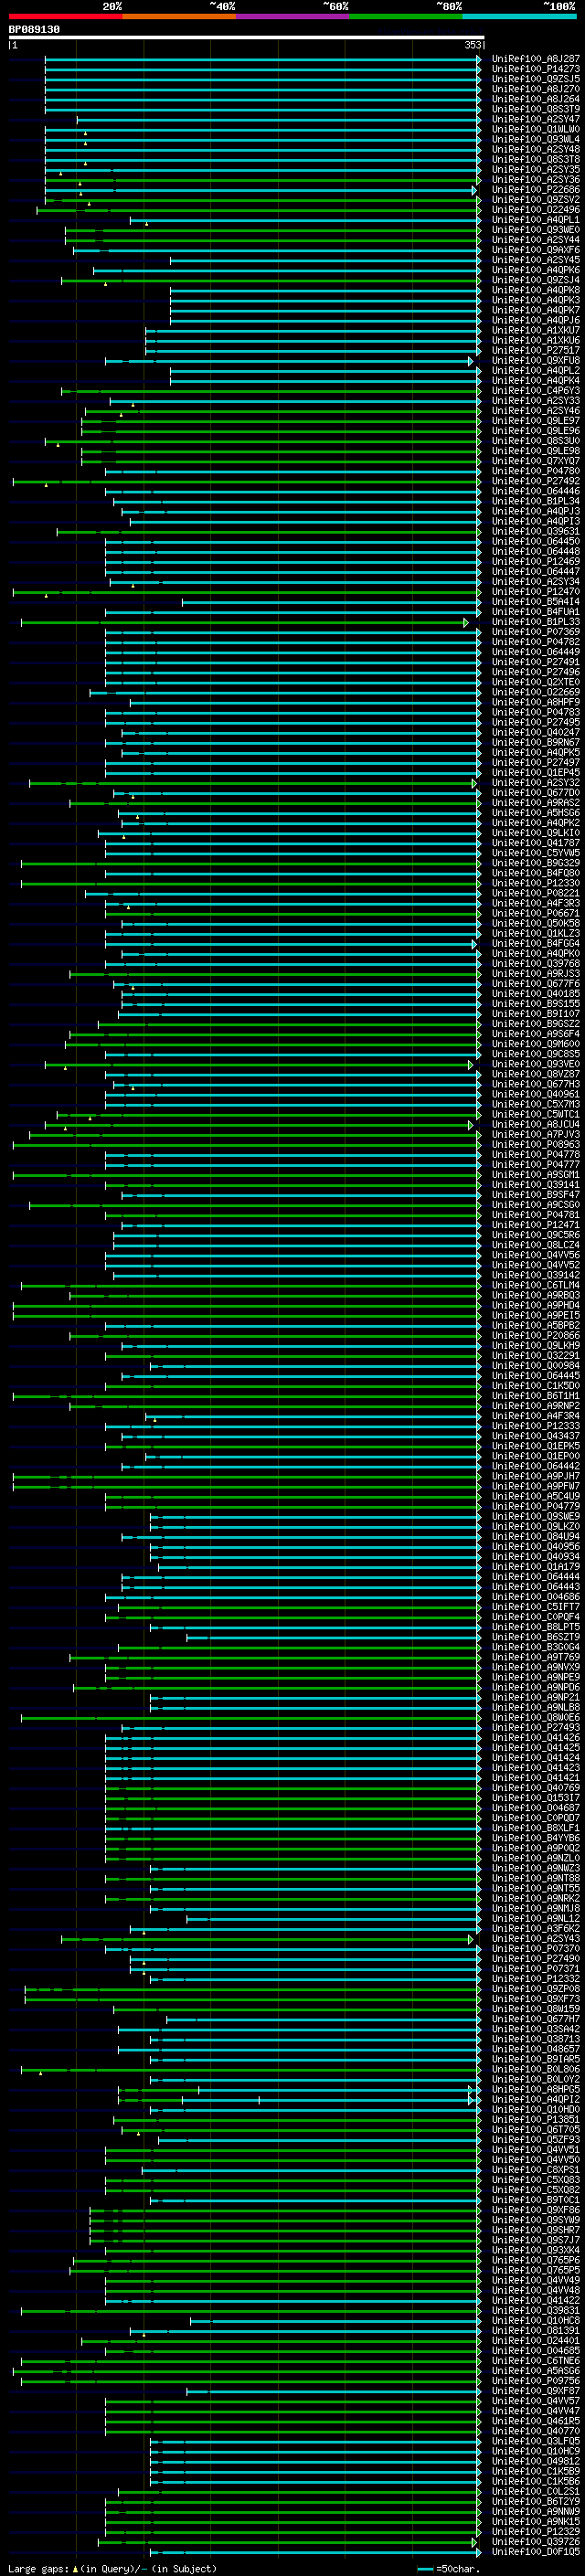Select the UniRef100_P09756 label
Viewport: 585px width, 2576px height.
point(535,2381)
